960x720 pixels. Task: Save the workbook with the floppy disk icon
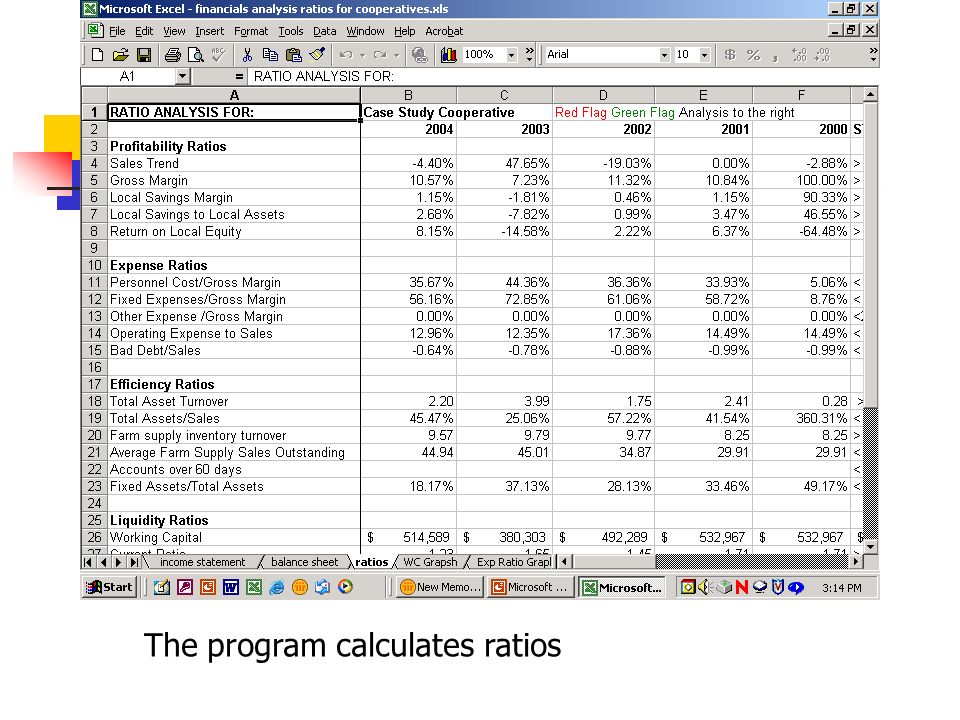pyautogui.click(x=144, y=55)
